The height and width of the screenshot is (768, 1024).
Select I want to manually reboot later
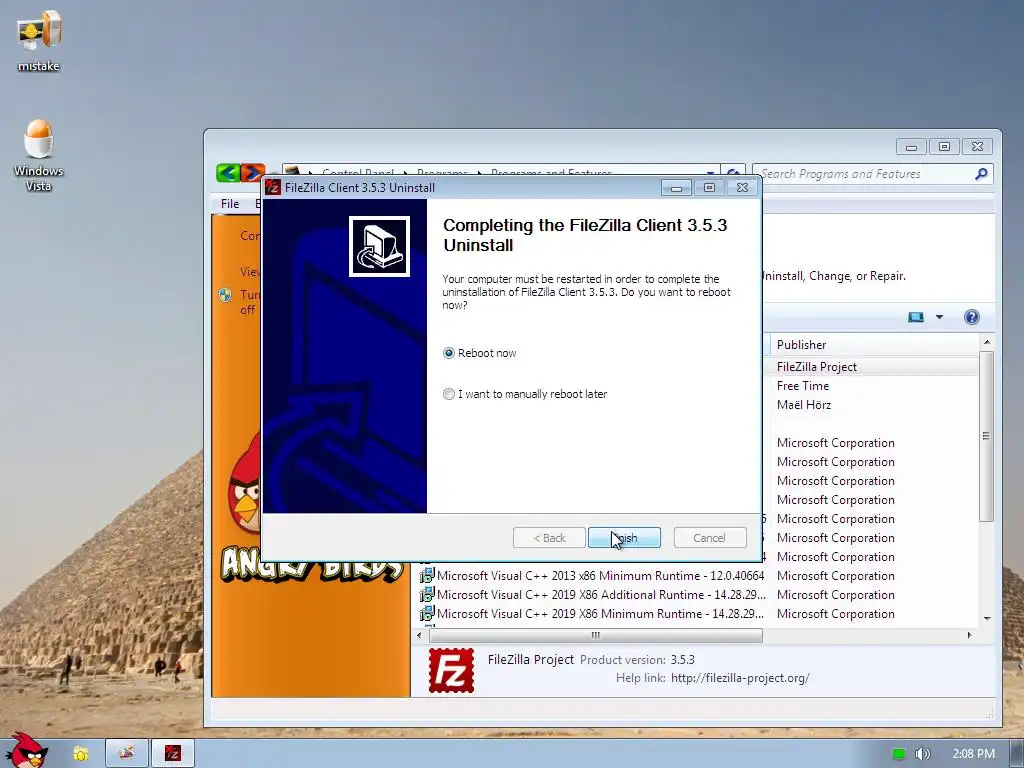[x=449, y=394]
